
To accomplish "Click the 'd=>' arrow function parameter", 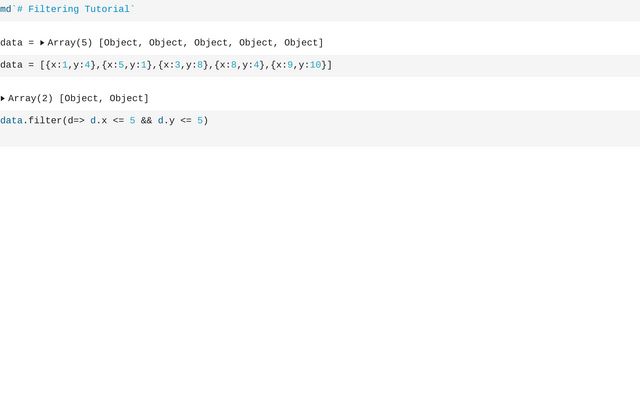I will (76, 121).
